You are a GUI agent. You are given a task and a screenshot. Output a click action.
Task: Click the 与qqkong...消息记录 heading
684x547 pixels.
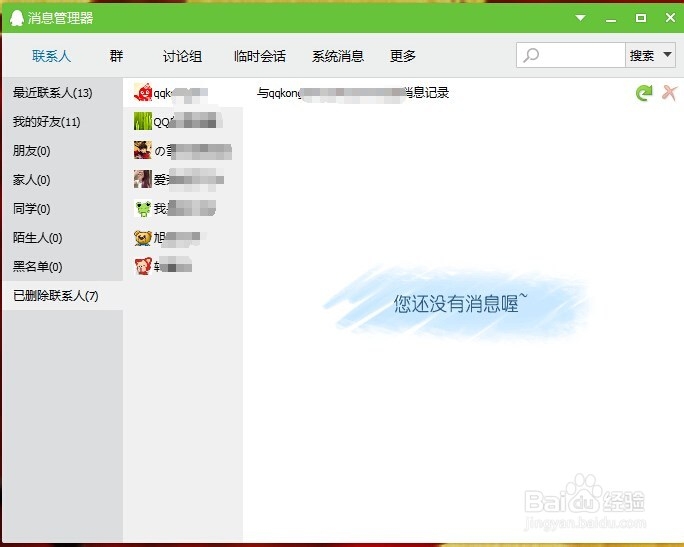352,92
